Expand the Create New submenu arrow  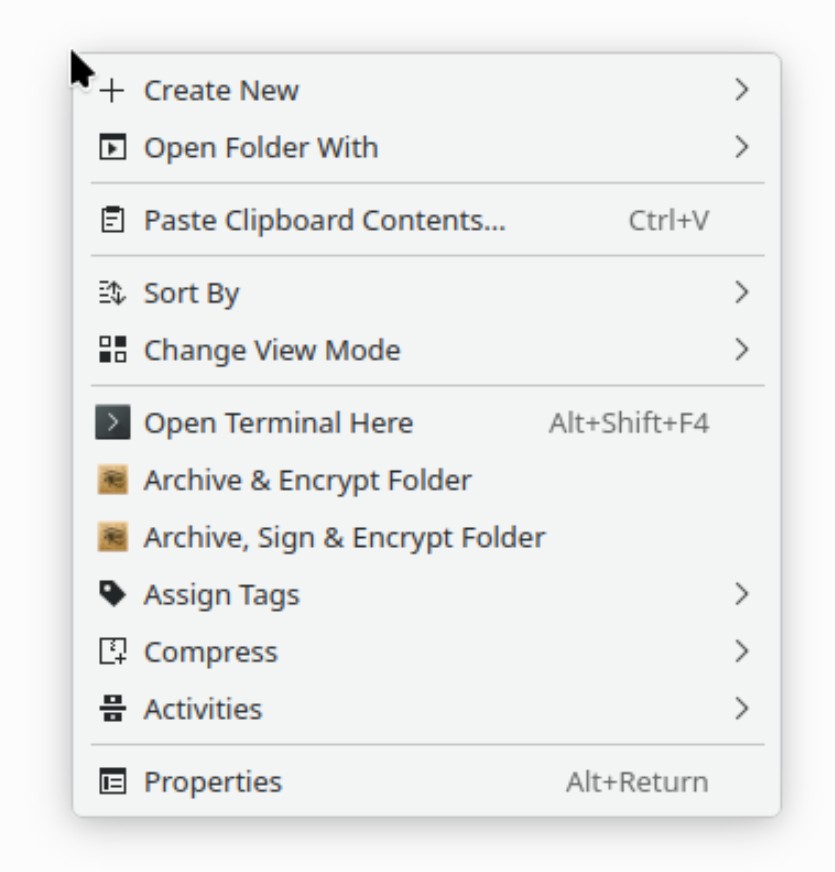[741, 90]
